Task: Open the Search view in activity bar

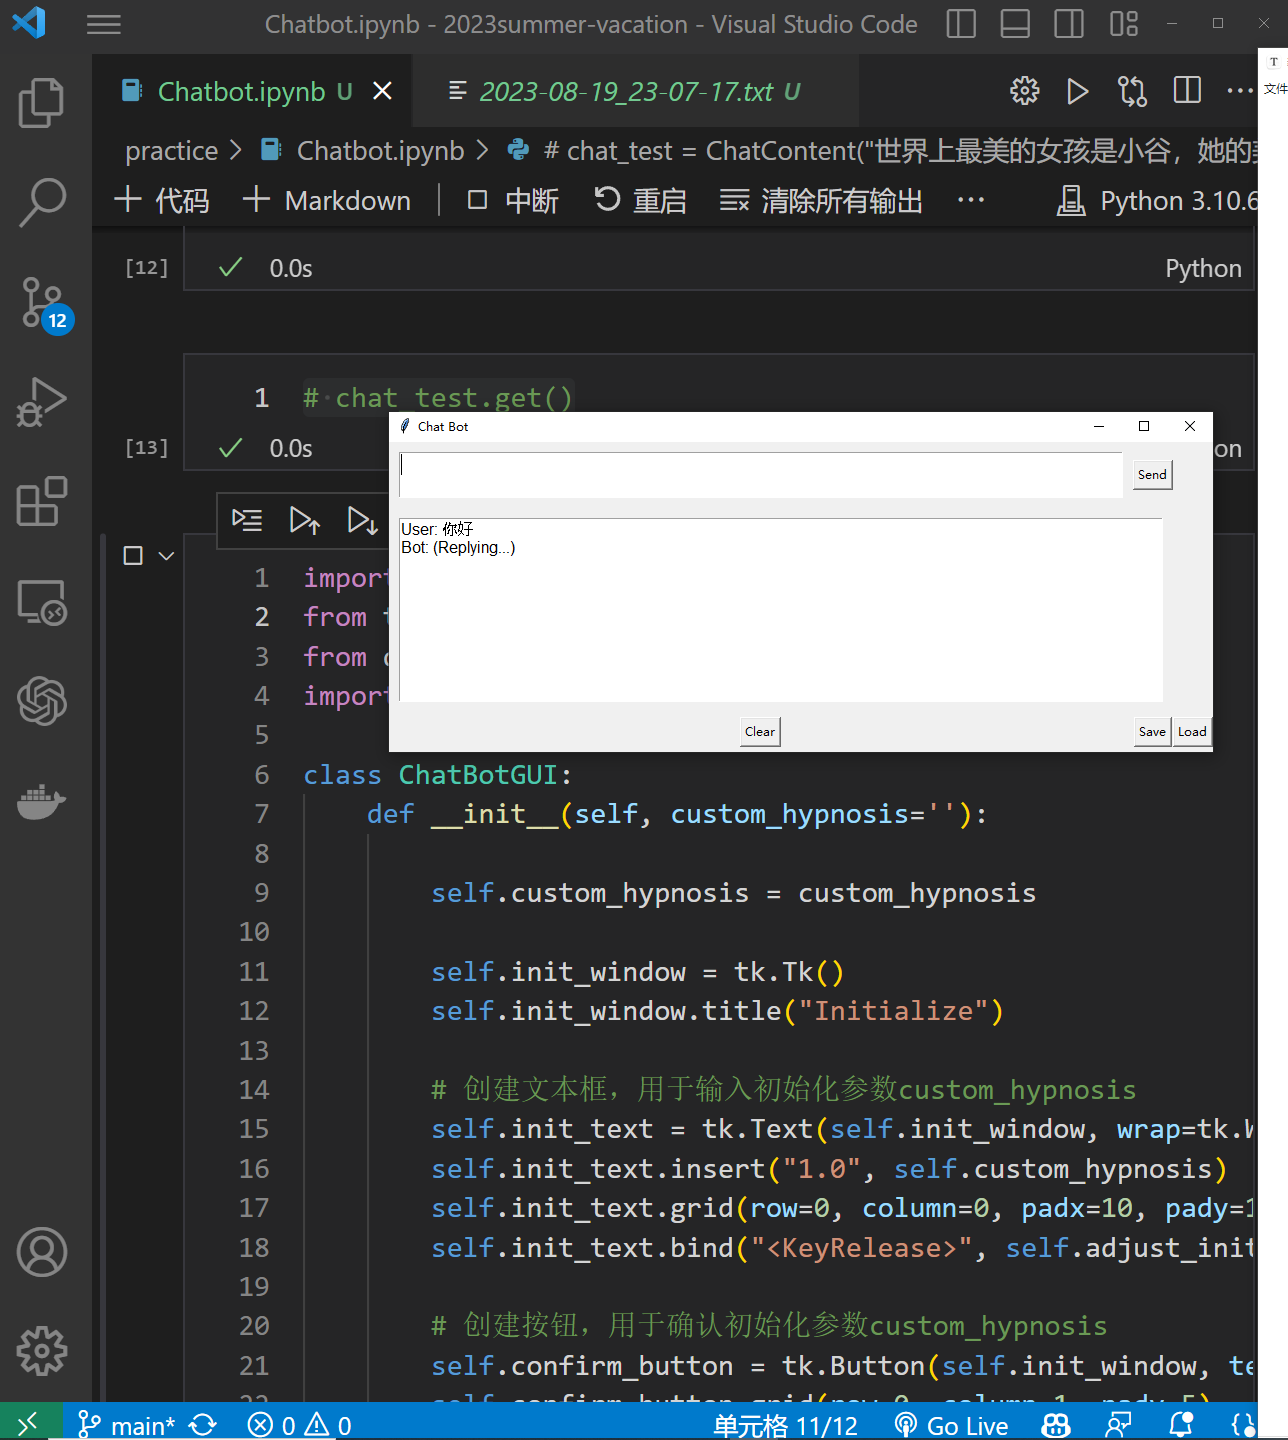Action: [x=42, y=203]
